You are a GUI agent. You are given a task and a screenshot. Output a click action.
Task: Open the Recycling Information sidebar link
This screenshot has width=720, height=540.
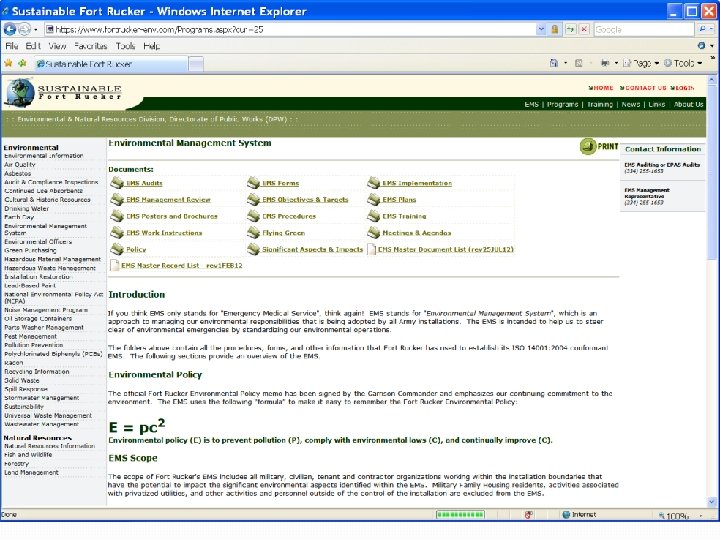point(37,371)
